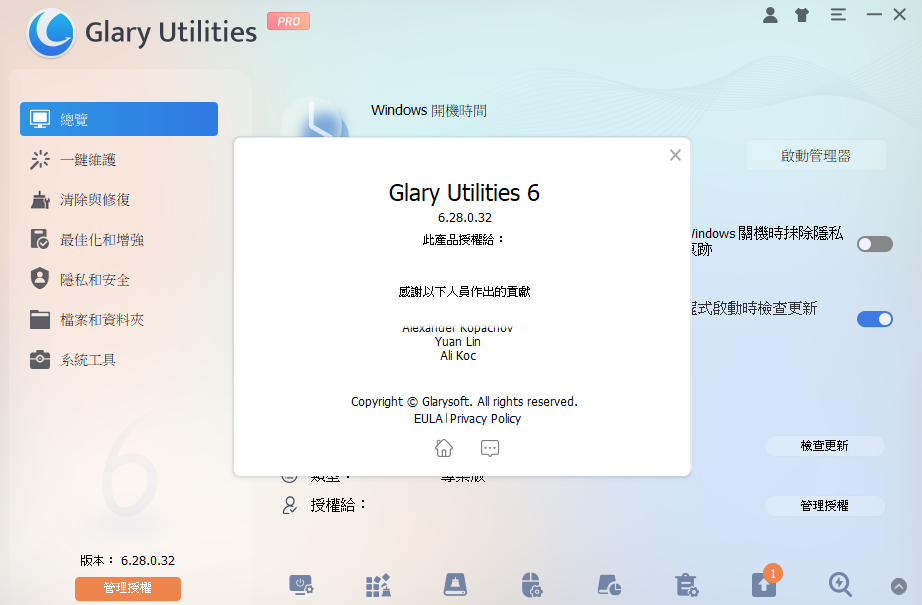Viewport: 922px width, 605px height.
Task: Click the PRO badge
Action: click(x=288, y=21)
